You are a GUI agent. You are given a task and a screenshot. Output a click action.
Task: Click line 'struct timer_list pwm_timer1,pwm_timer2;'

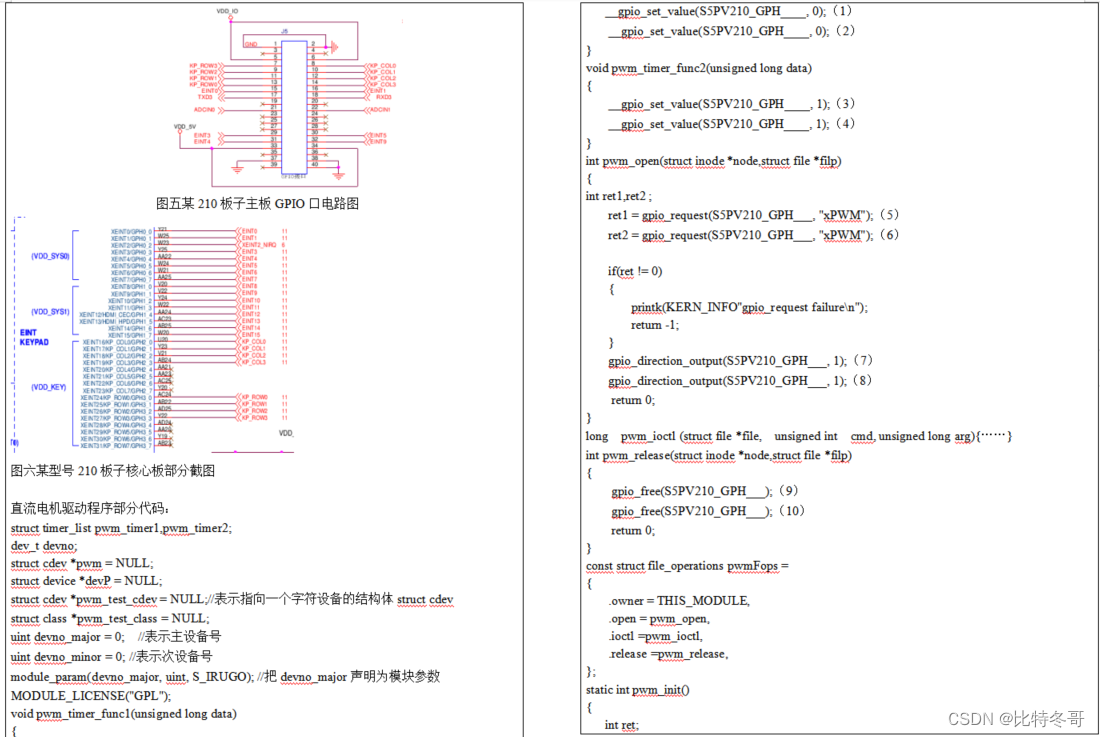point(121,528)
